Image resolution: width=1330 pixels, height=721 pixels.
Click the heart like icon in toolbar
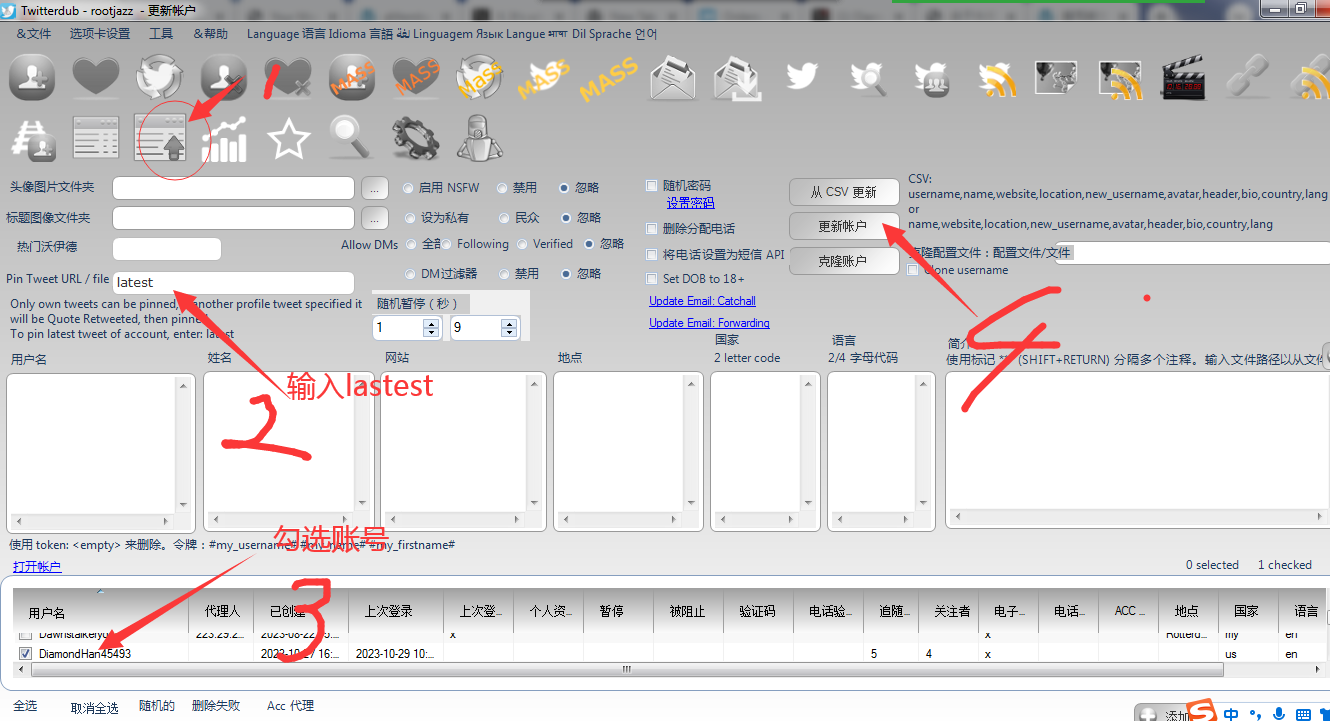95,77
